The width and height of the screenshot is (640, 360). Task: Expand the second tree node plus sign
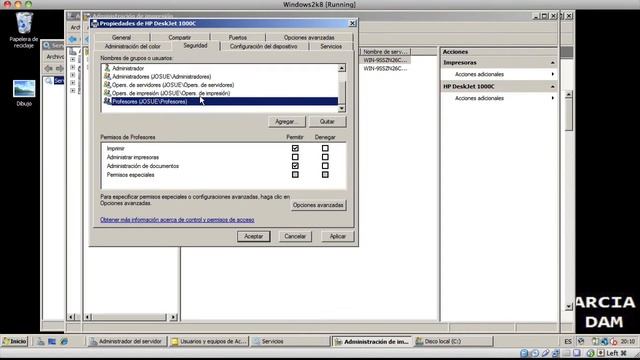[73, 67]
